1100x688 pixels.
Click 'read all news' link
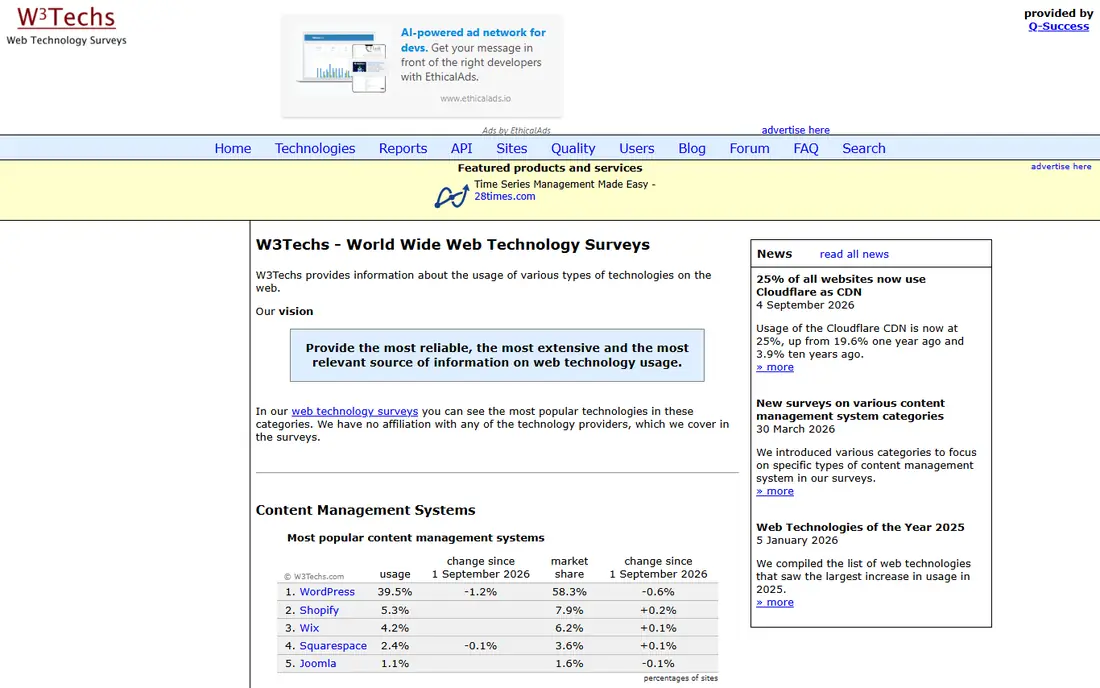coord(854,255)
